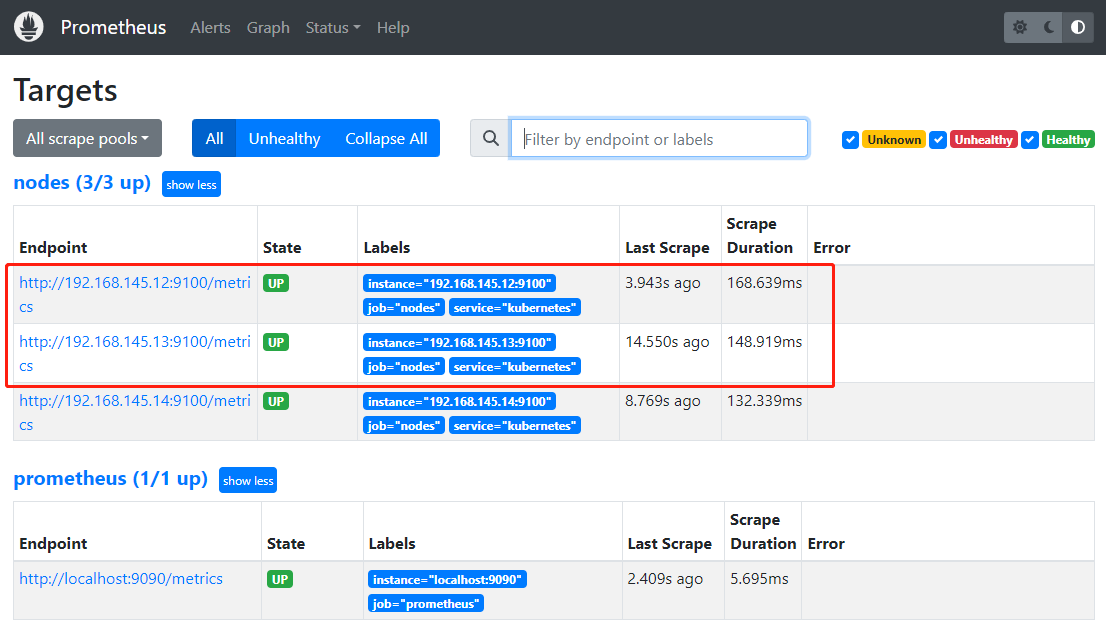This screenshot has height=628, width=1106.
Task: Click scrape duration 148.919ms
Action: (765, 342)
